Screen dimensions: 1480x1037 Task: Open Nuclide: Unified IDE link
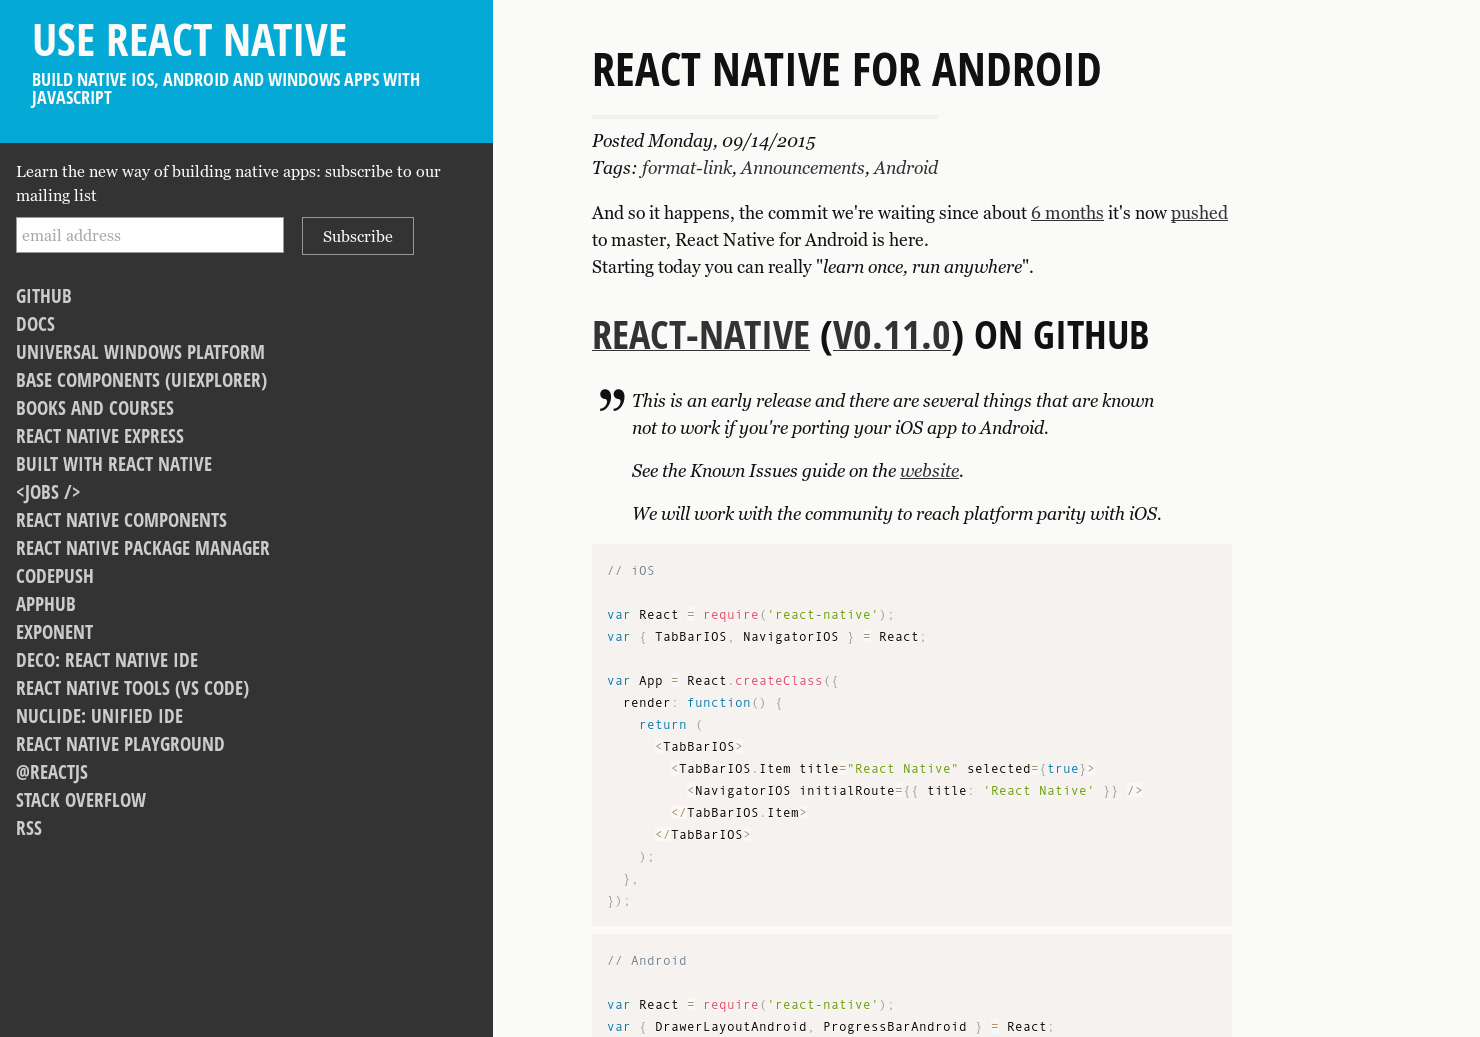(100, 716)
